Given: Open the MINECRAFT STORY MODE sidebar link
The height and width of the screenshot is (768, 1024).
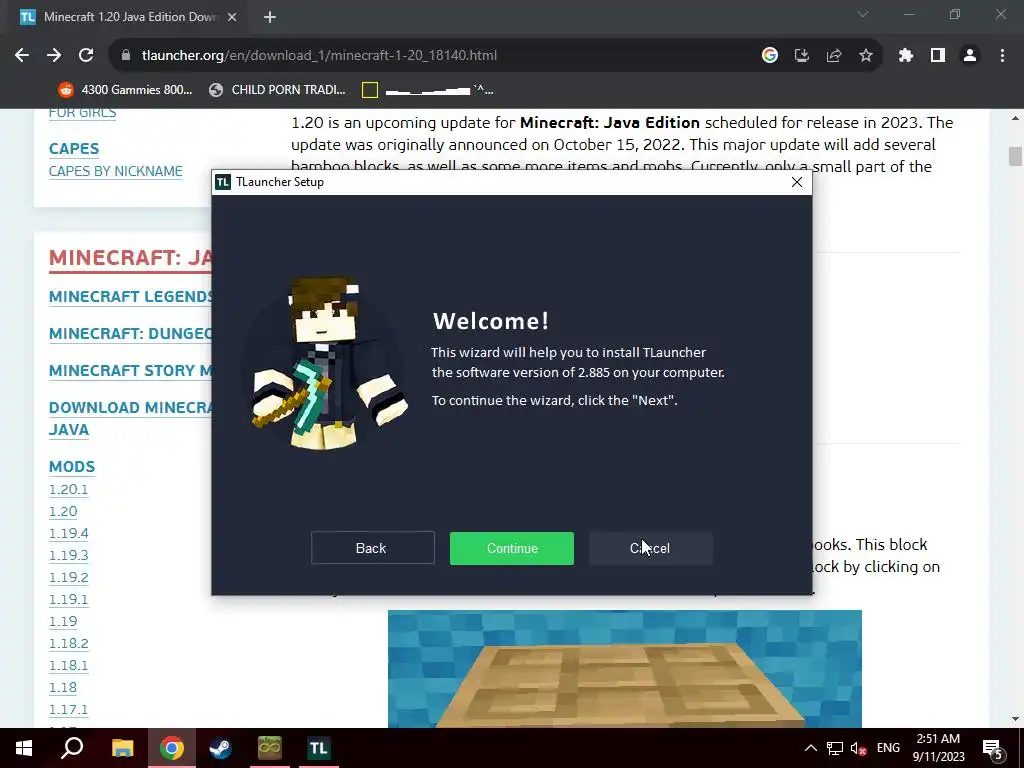Looking at the screenshot, I should pos(131,371).
